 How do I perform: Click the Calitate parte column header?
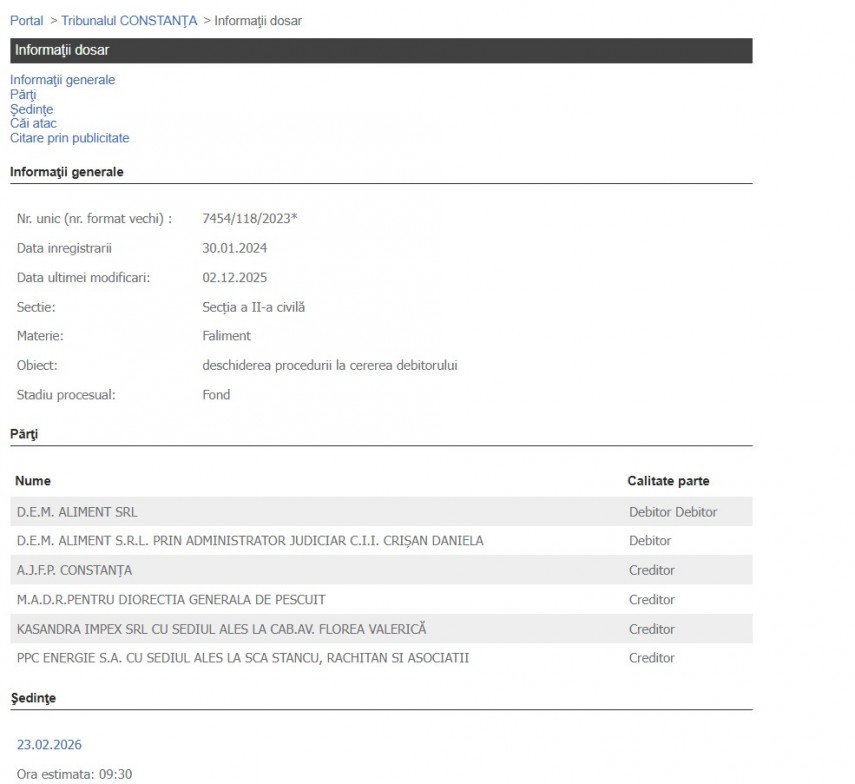pos(668,481)
